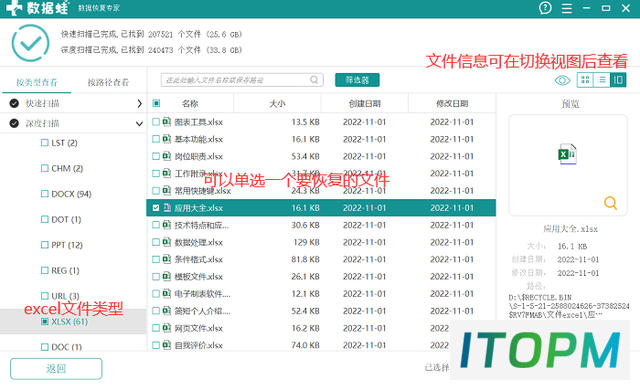Click the 筛选器 filter button

click(x=357, y=80)
